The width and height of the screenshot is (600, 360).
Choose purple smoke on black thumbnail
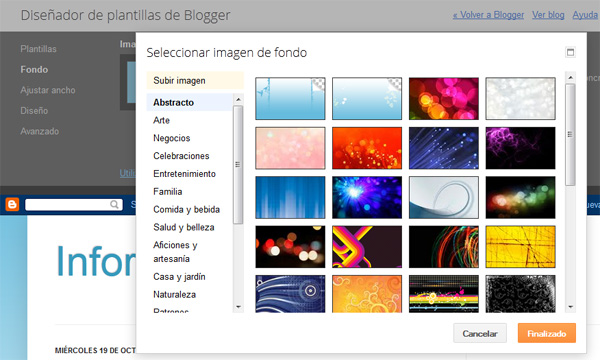pos(520,148)
